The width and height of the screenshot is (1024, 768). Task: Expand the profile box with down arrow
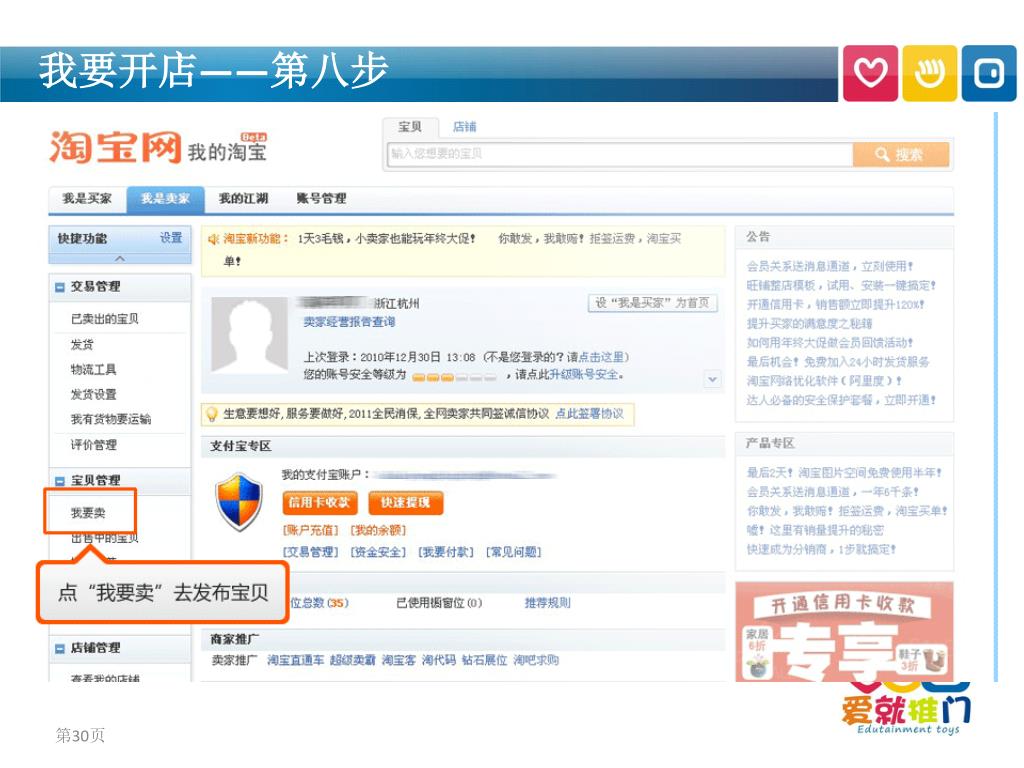click(x=712, y=379)
